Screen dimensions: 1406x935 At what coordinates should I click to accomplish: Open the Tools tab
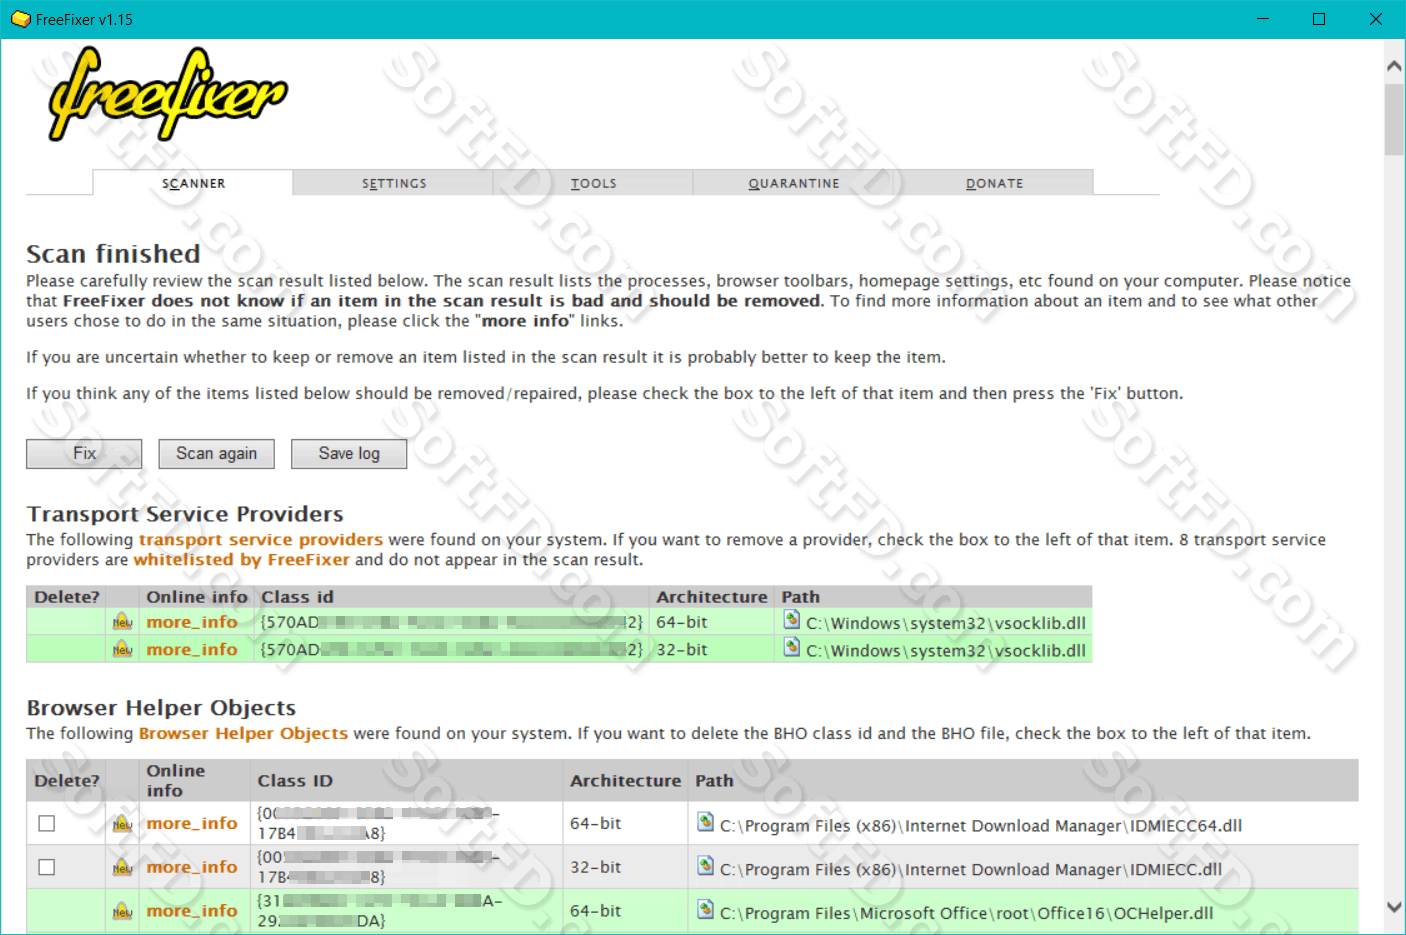point(593,183)
